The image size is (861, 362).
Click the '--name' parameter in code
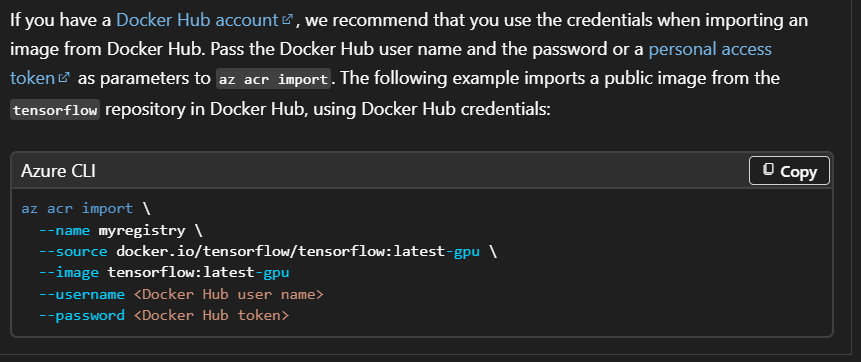pos(64,230)
